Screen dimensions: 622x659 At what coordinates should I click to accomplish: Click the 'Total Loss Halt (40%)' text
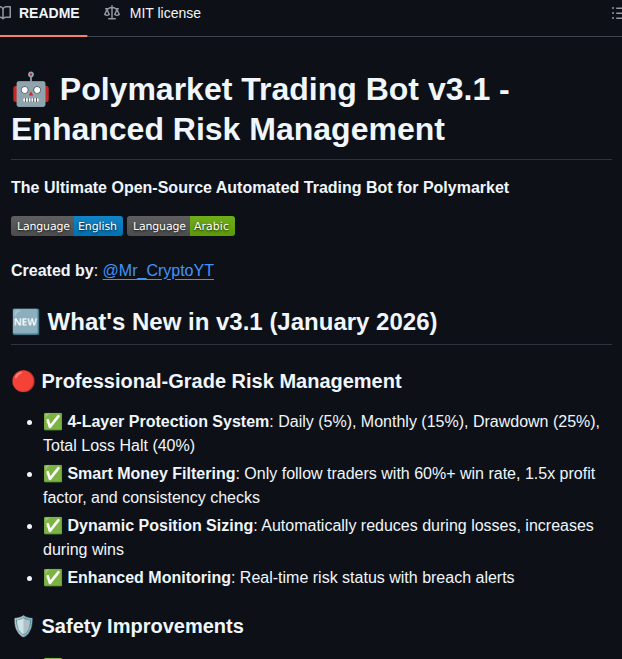coord(119,445)
